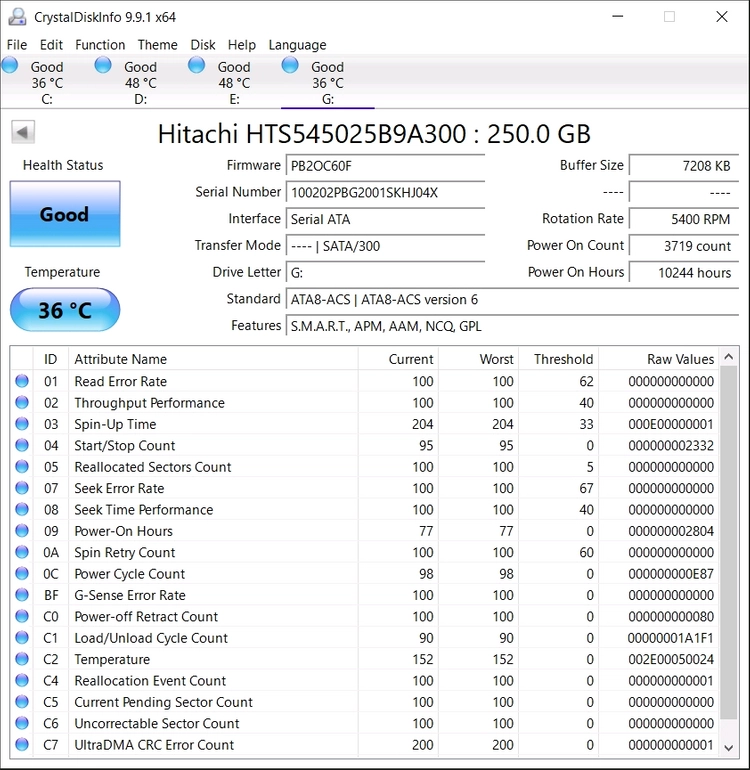Click the Attribute Name column header

pyautogui.click(x=213, y=359)
